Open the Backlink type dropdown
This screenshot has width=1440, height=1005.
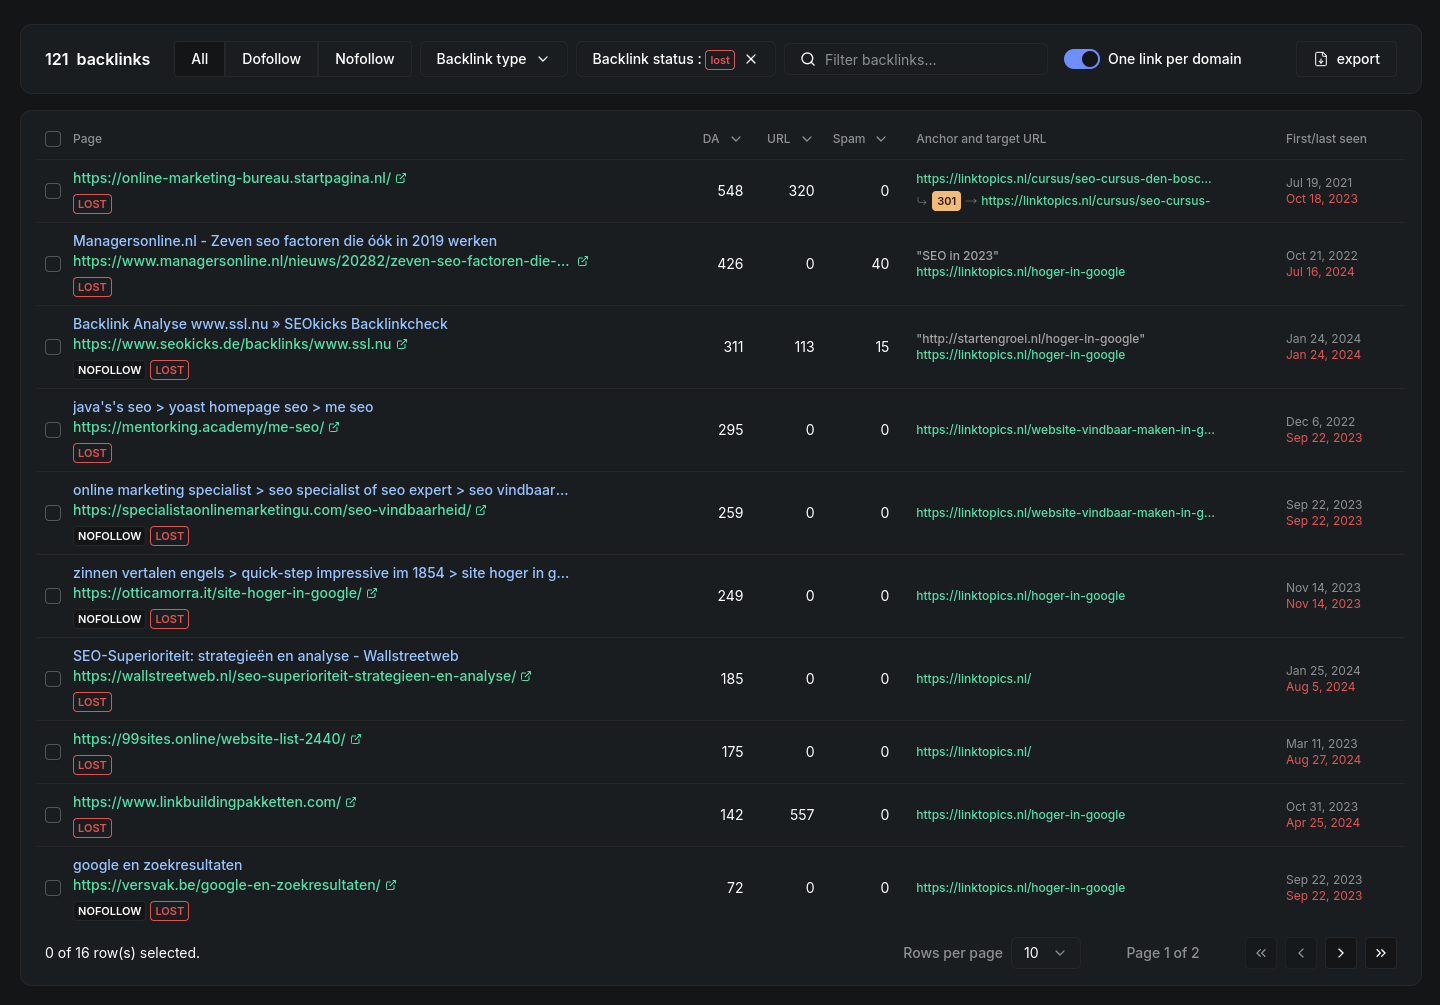pyautogui.click(x=494, y=59)
